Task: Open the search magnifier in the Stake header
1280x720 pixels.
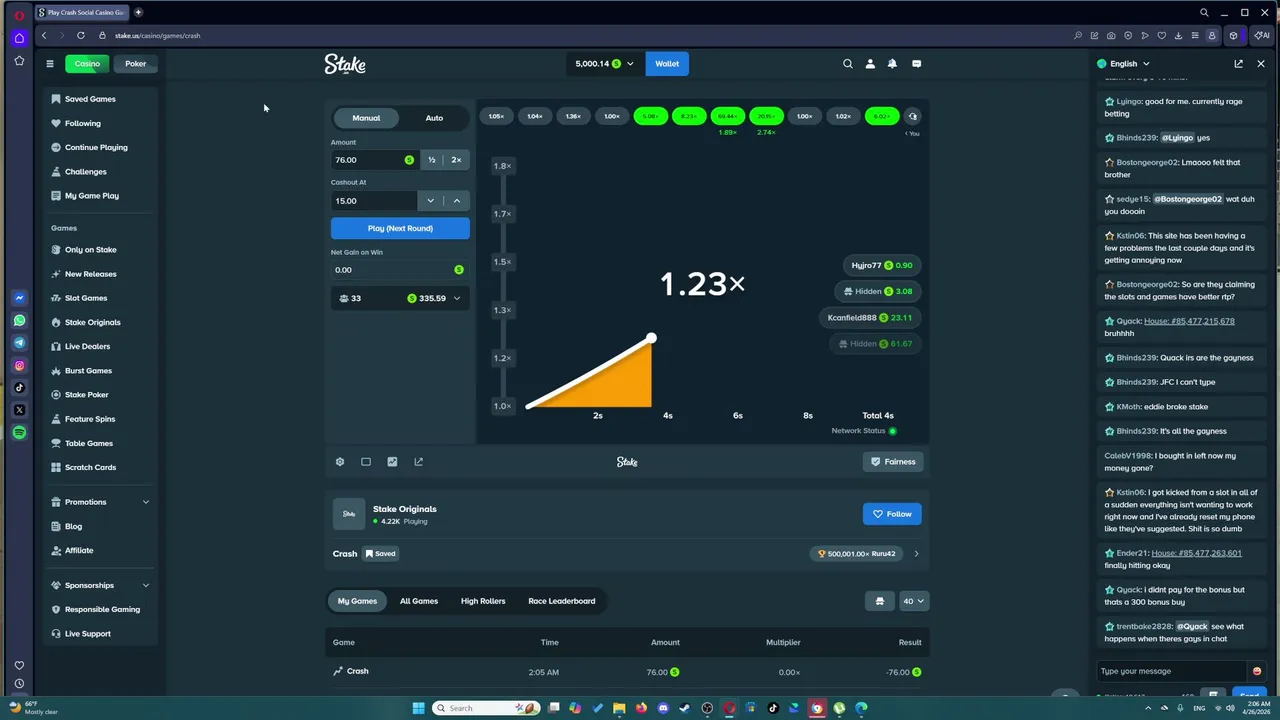Action: click(848, 64)
